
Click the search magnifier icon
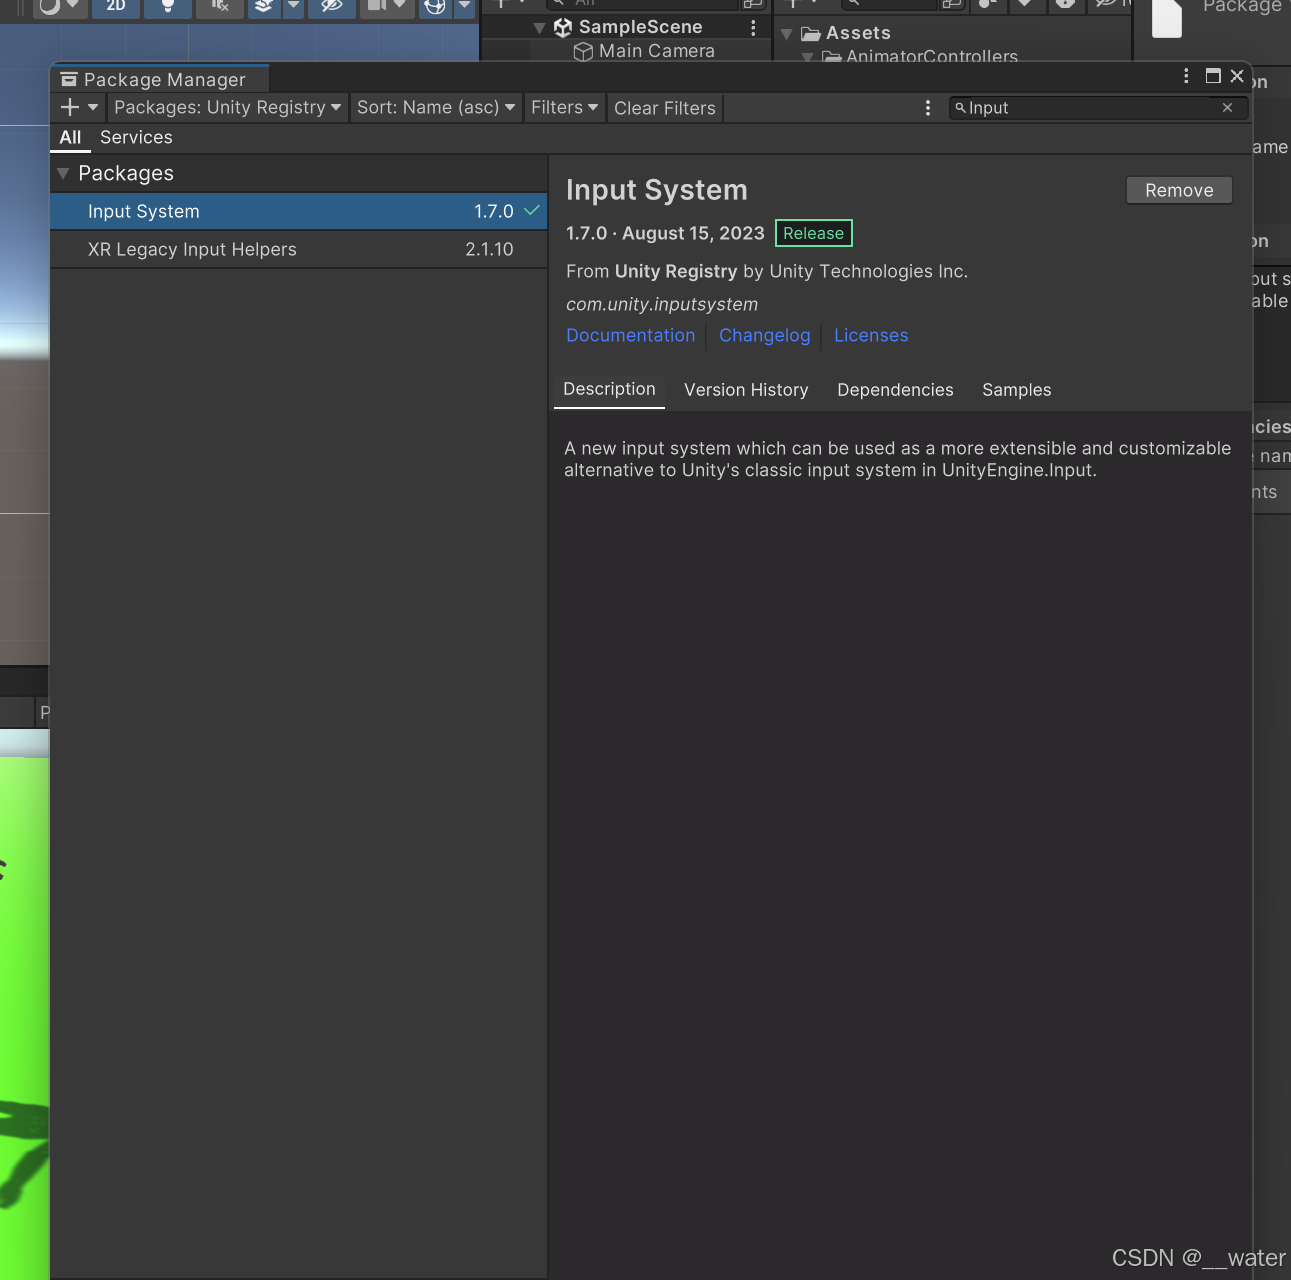pos(960,108)
